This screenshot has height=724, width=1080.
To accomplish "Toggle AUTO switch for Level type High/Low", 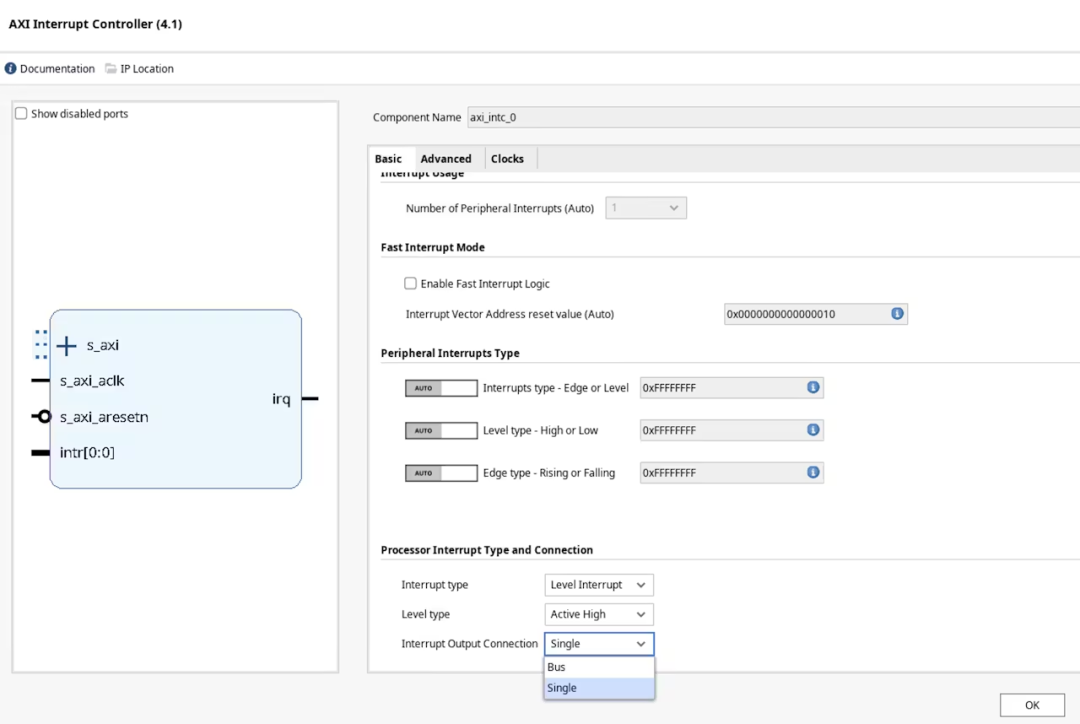I will tap(441, 431).
